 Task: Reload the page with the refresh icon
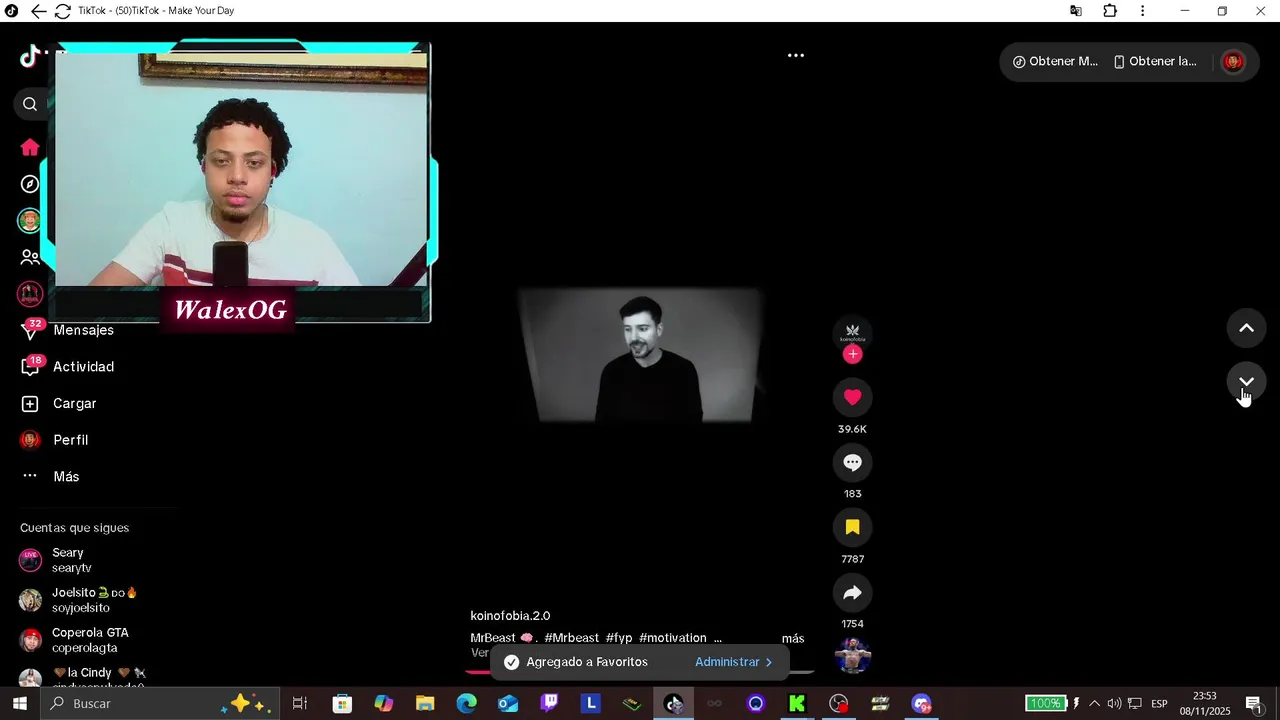click(x=63, y=11)
